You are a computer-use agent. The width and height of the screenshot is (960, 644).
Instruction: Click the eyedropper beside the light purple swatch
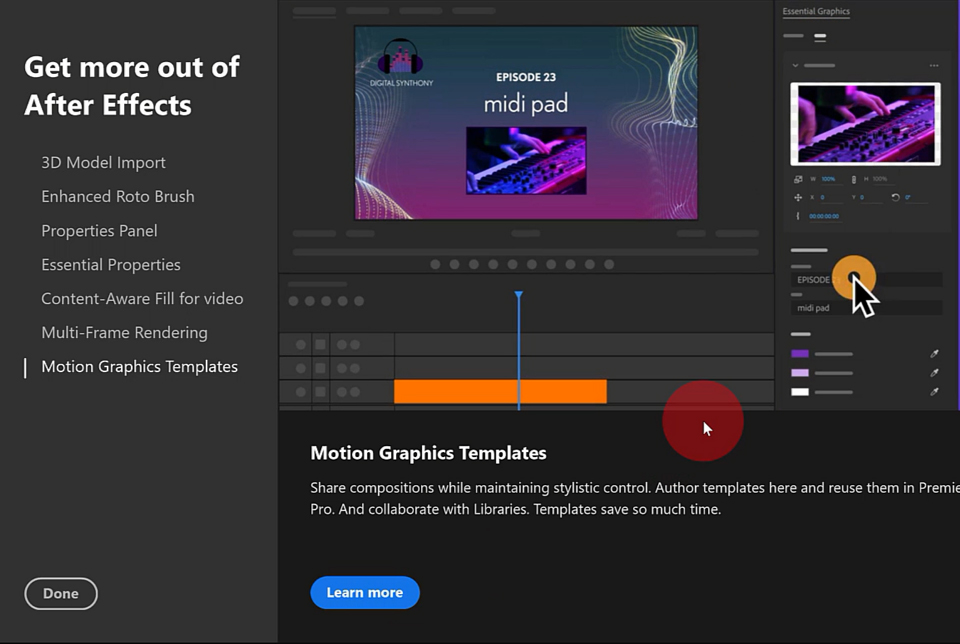(934, 373)
